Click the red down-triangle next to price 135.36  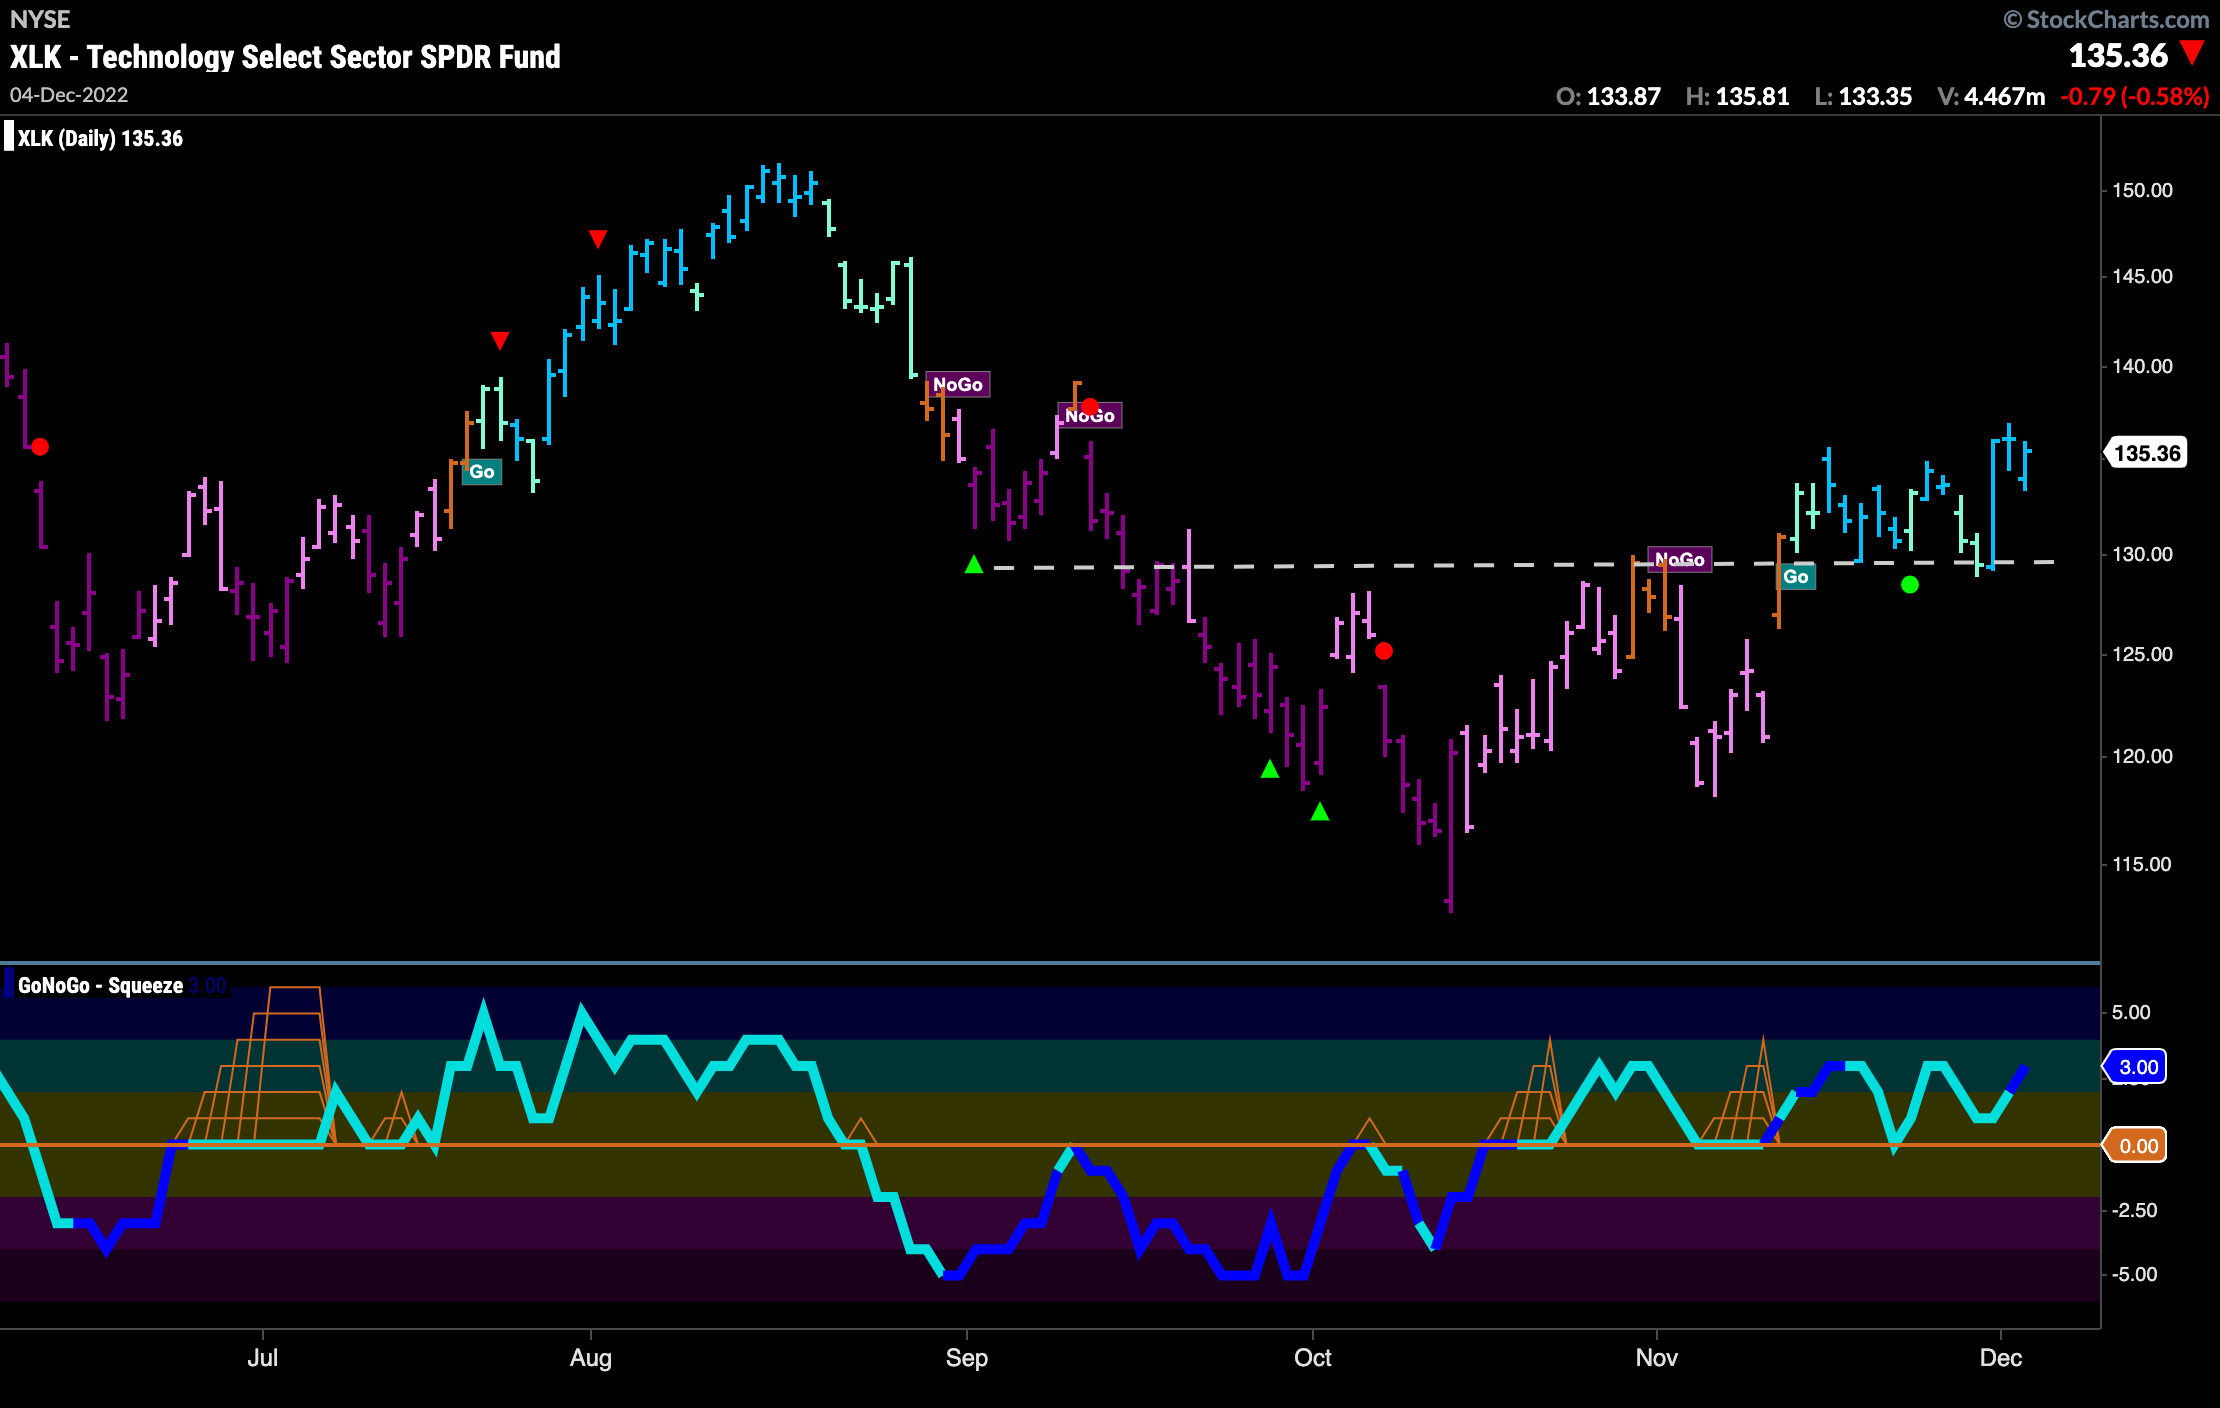pyautogui.click(x=2193, y=53)
